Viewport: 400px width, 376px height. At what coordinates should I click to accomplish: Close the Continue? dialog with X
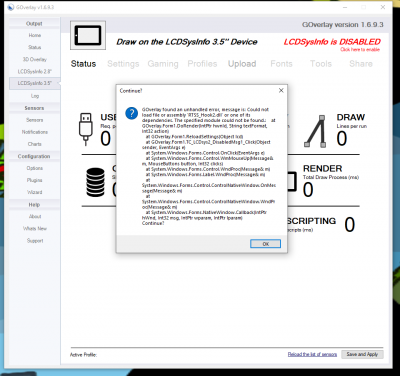281,90
